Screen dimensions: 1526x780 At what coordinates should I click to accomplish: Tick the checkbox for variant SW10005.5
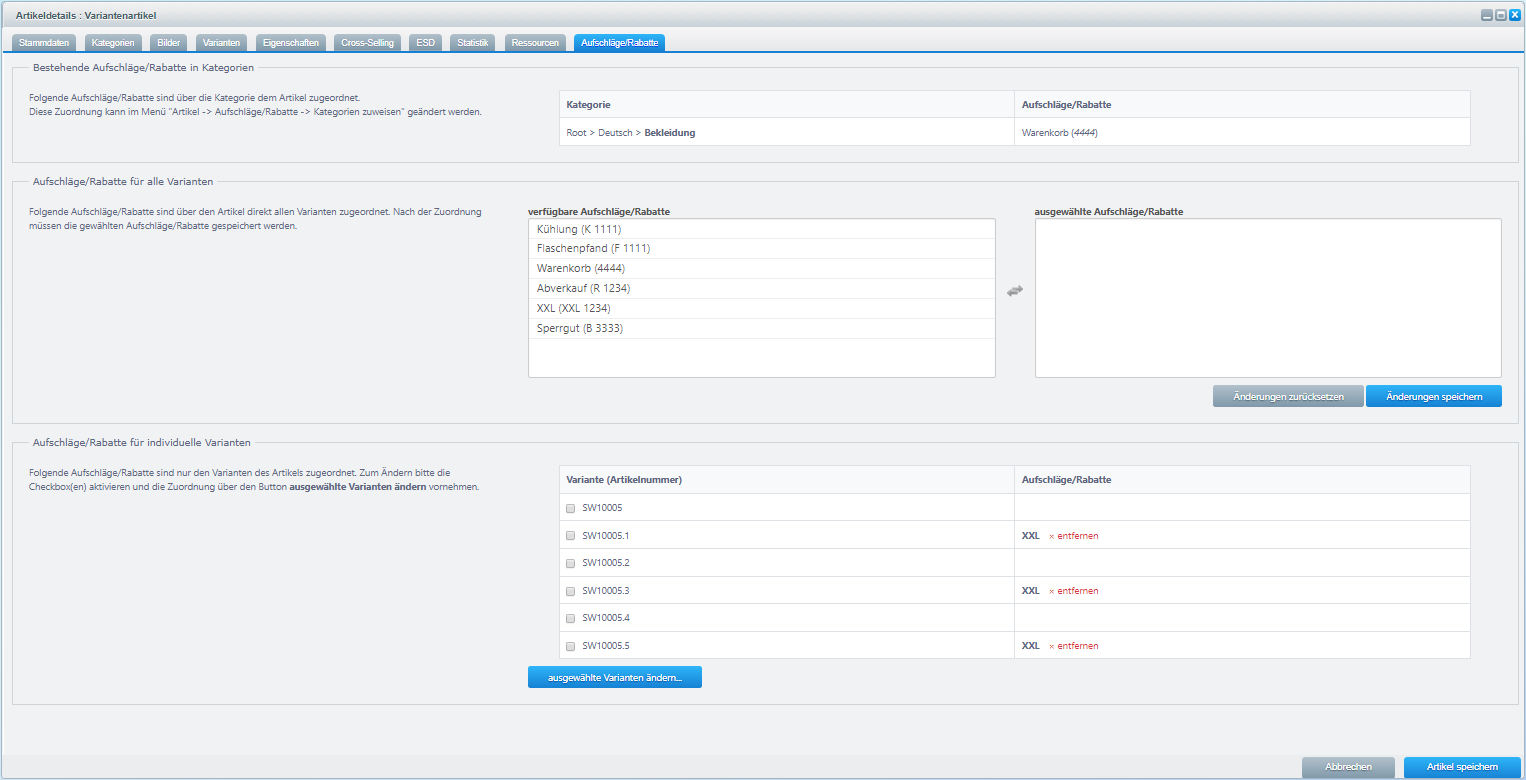(x=571, y=646)
